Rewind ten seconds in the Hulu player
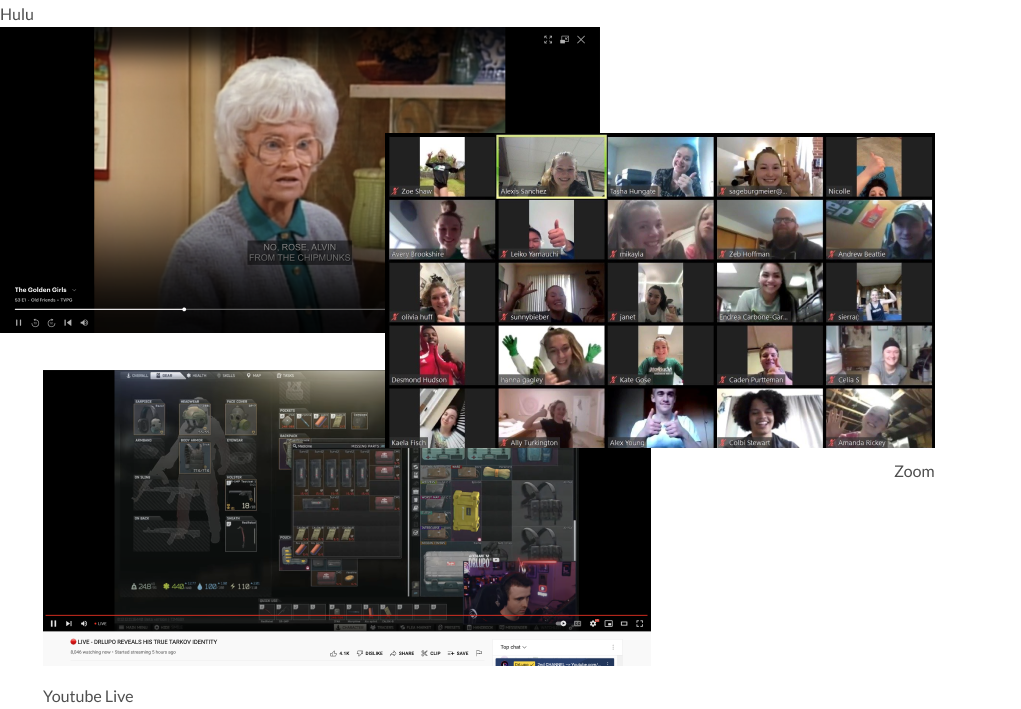Screen dimensions: 1021x709 [x=35, y=323]
